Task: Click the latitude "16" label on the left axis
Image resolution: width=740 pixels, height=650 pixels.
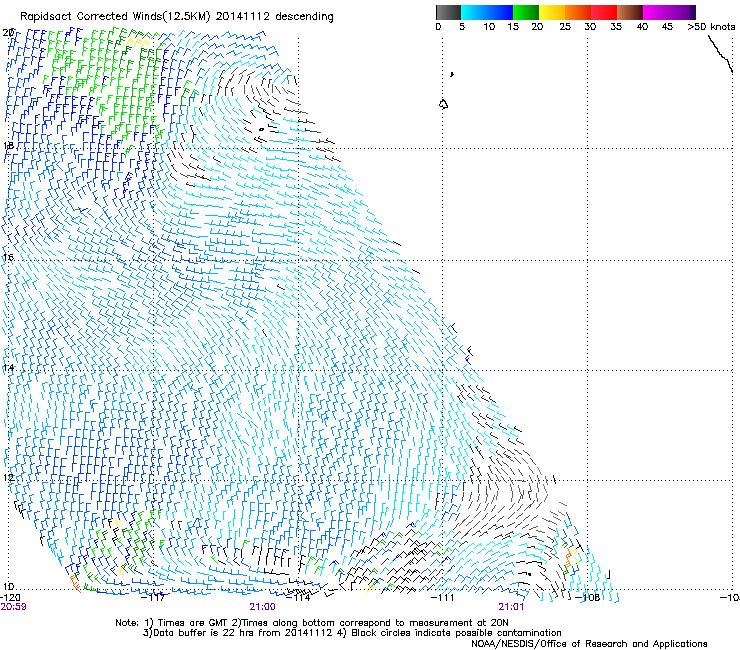Action: tap(8, 257)
